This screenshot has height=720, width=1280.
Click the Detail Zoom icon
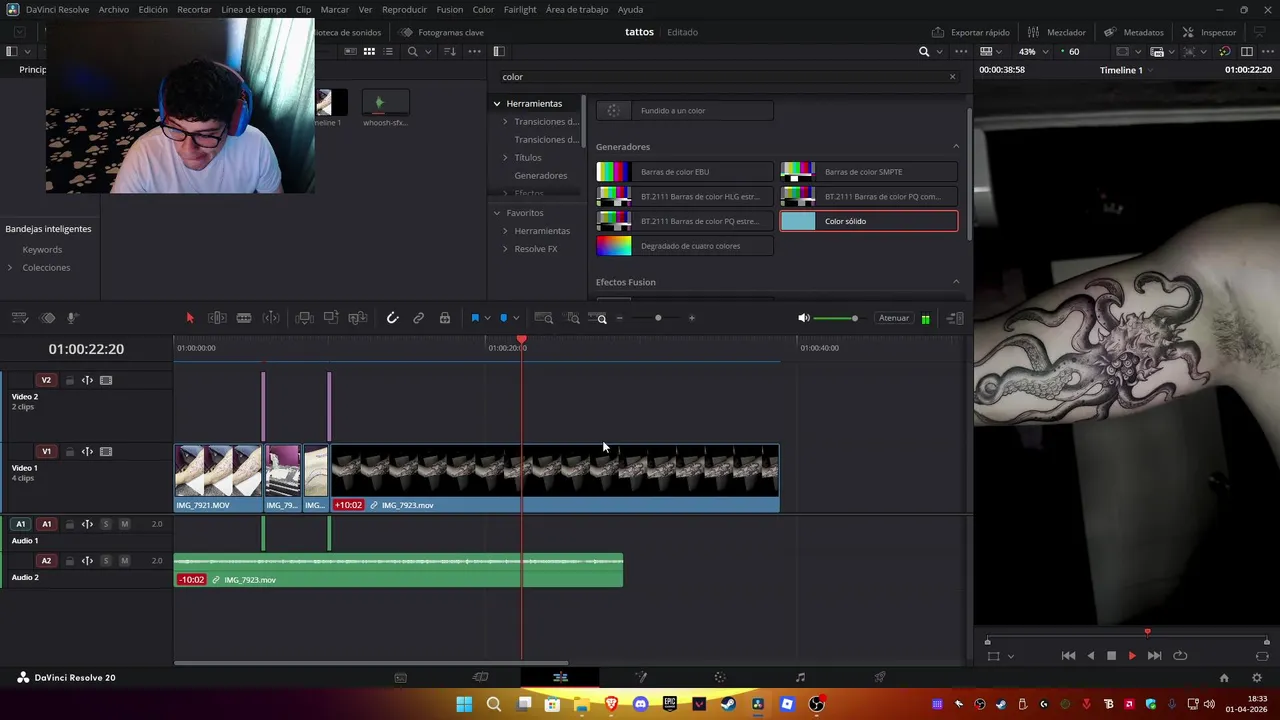point(573,318)
